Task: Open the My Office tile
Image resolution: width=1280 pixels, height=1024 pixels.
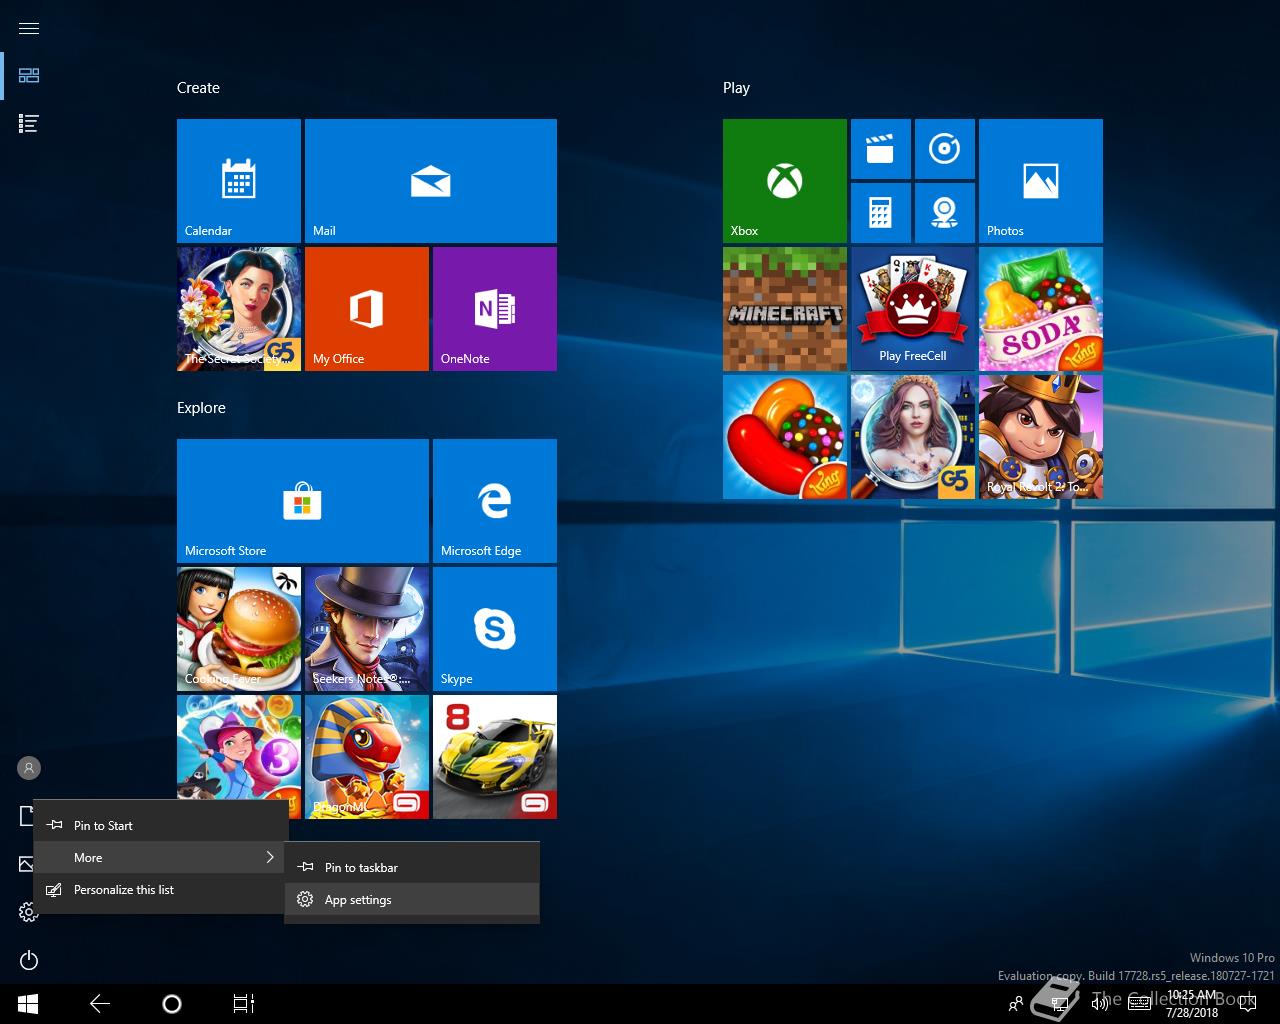Action: [367, 309]
